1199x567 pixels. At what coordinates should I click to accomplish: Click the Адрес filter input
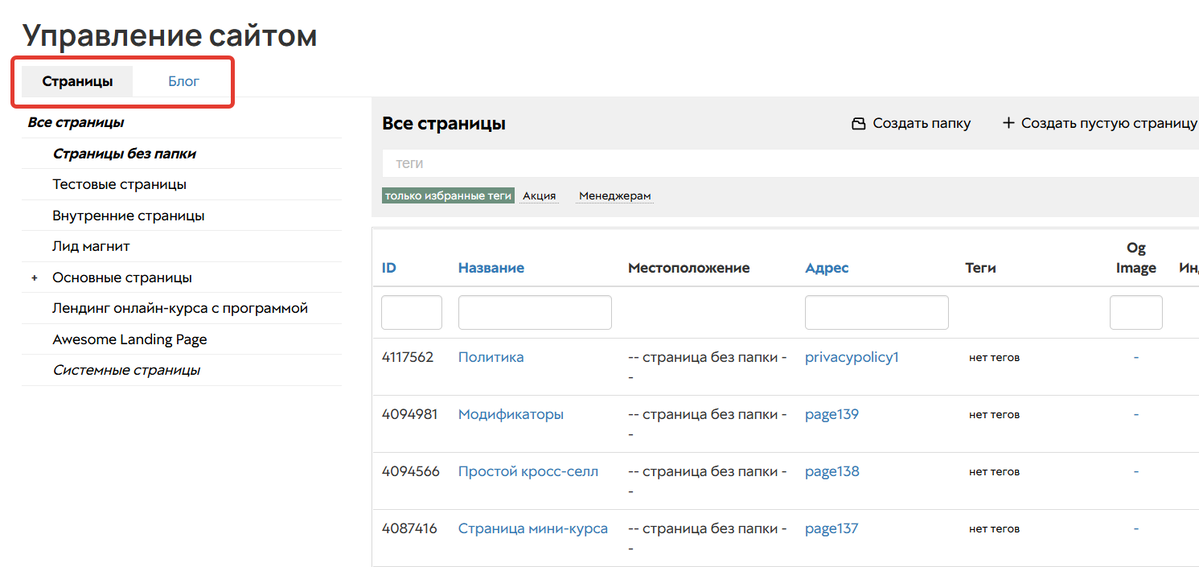876,312
